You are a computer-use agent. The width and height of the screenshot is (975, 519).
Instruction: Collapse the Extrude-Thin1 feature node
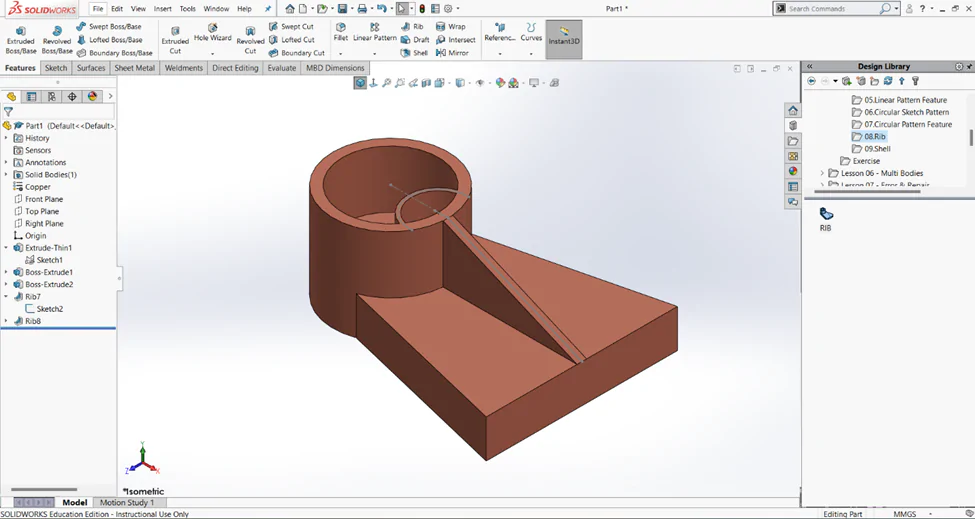6,247
